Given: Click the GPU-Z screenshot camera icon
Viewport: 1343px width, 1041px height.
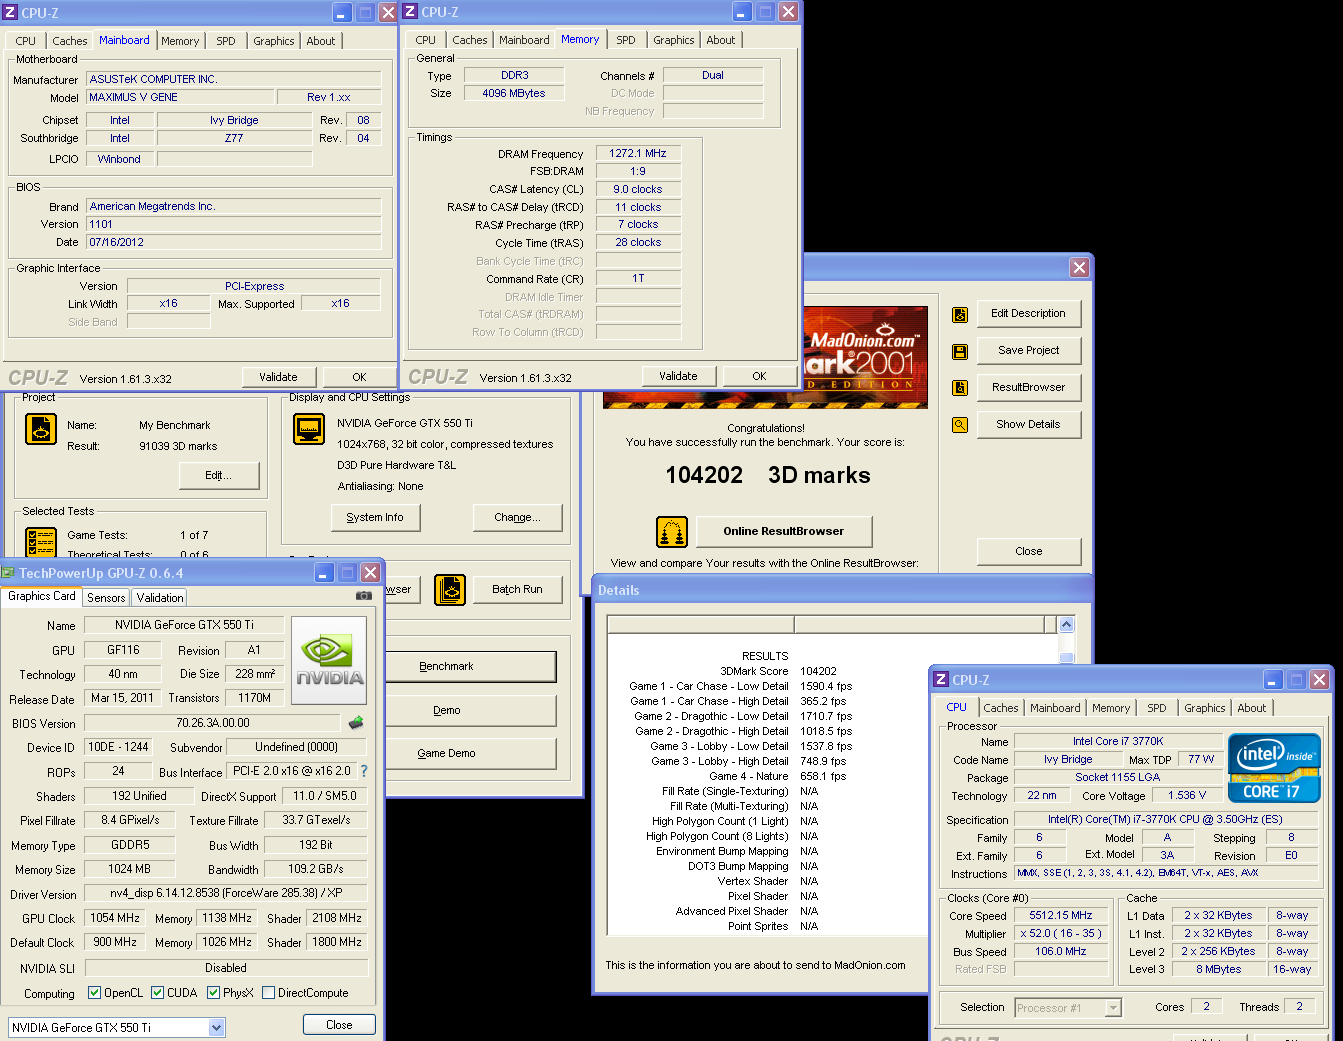Looking at the screenshot, I should 363,596.
